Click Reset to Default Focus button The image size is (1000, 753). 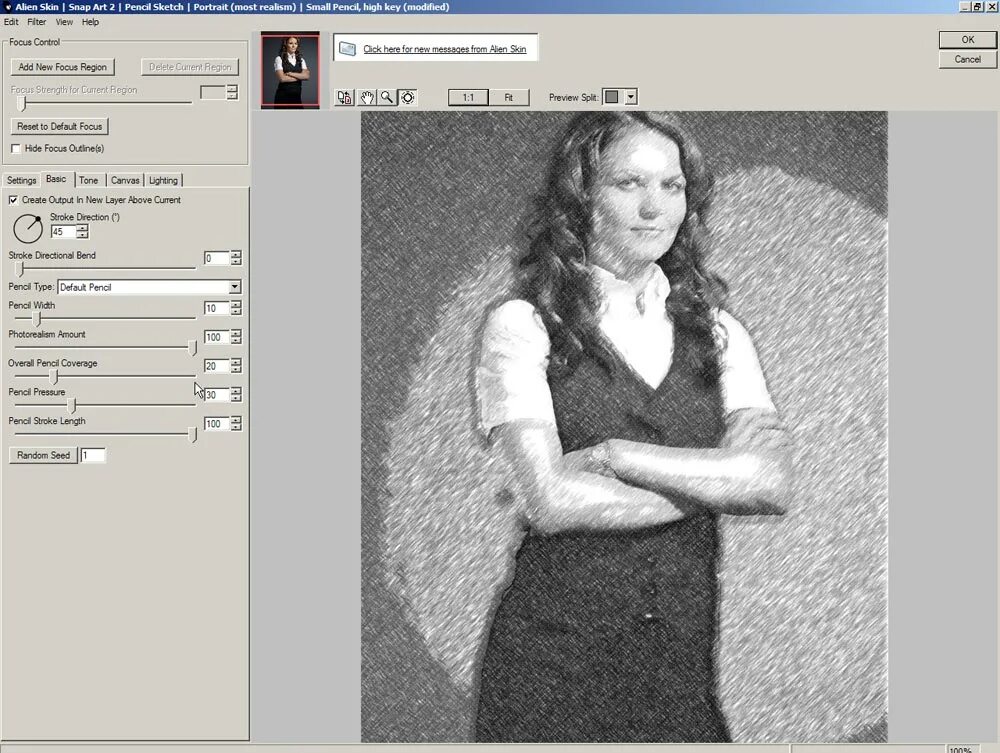pos(59,126)
